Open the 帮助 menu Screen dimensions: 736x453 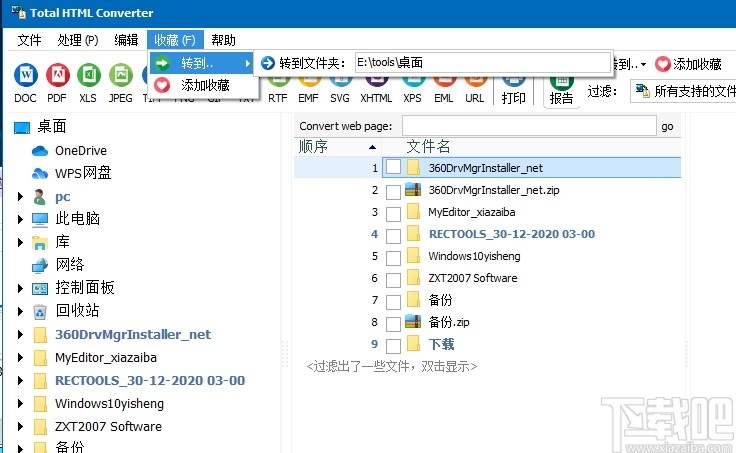pyautogui.click(x=223, y=40)
